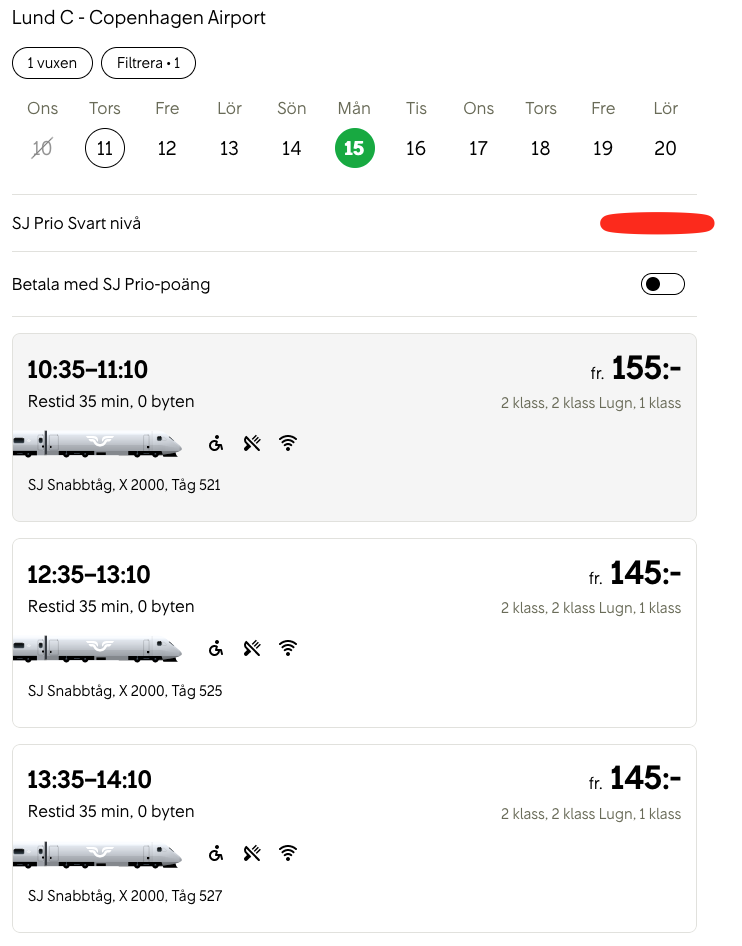
Task: Click train illustration for Tåg 527
Action: [97, 854]
